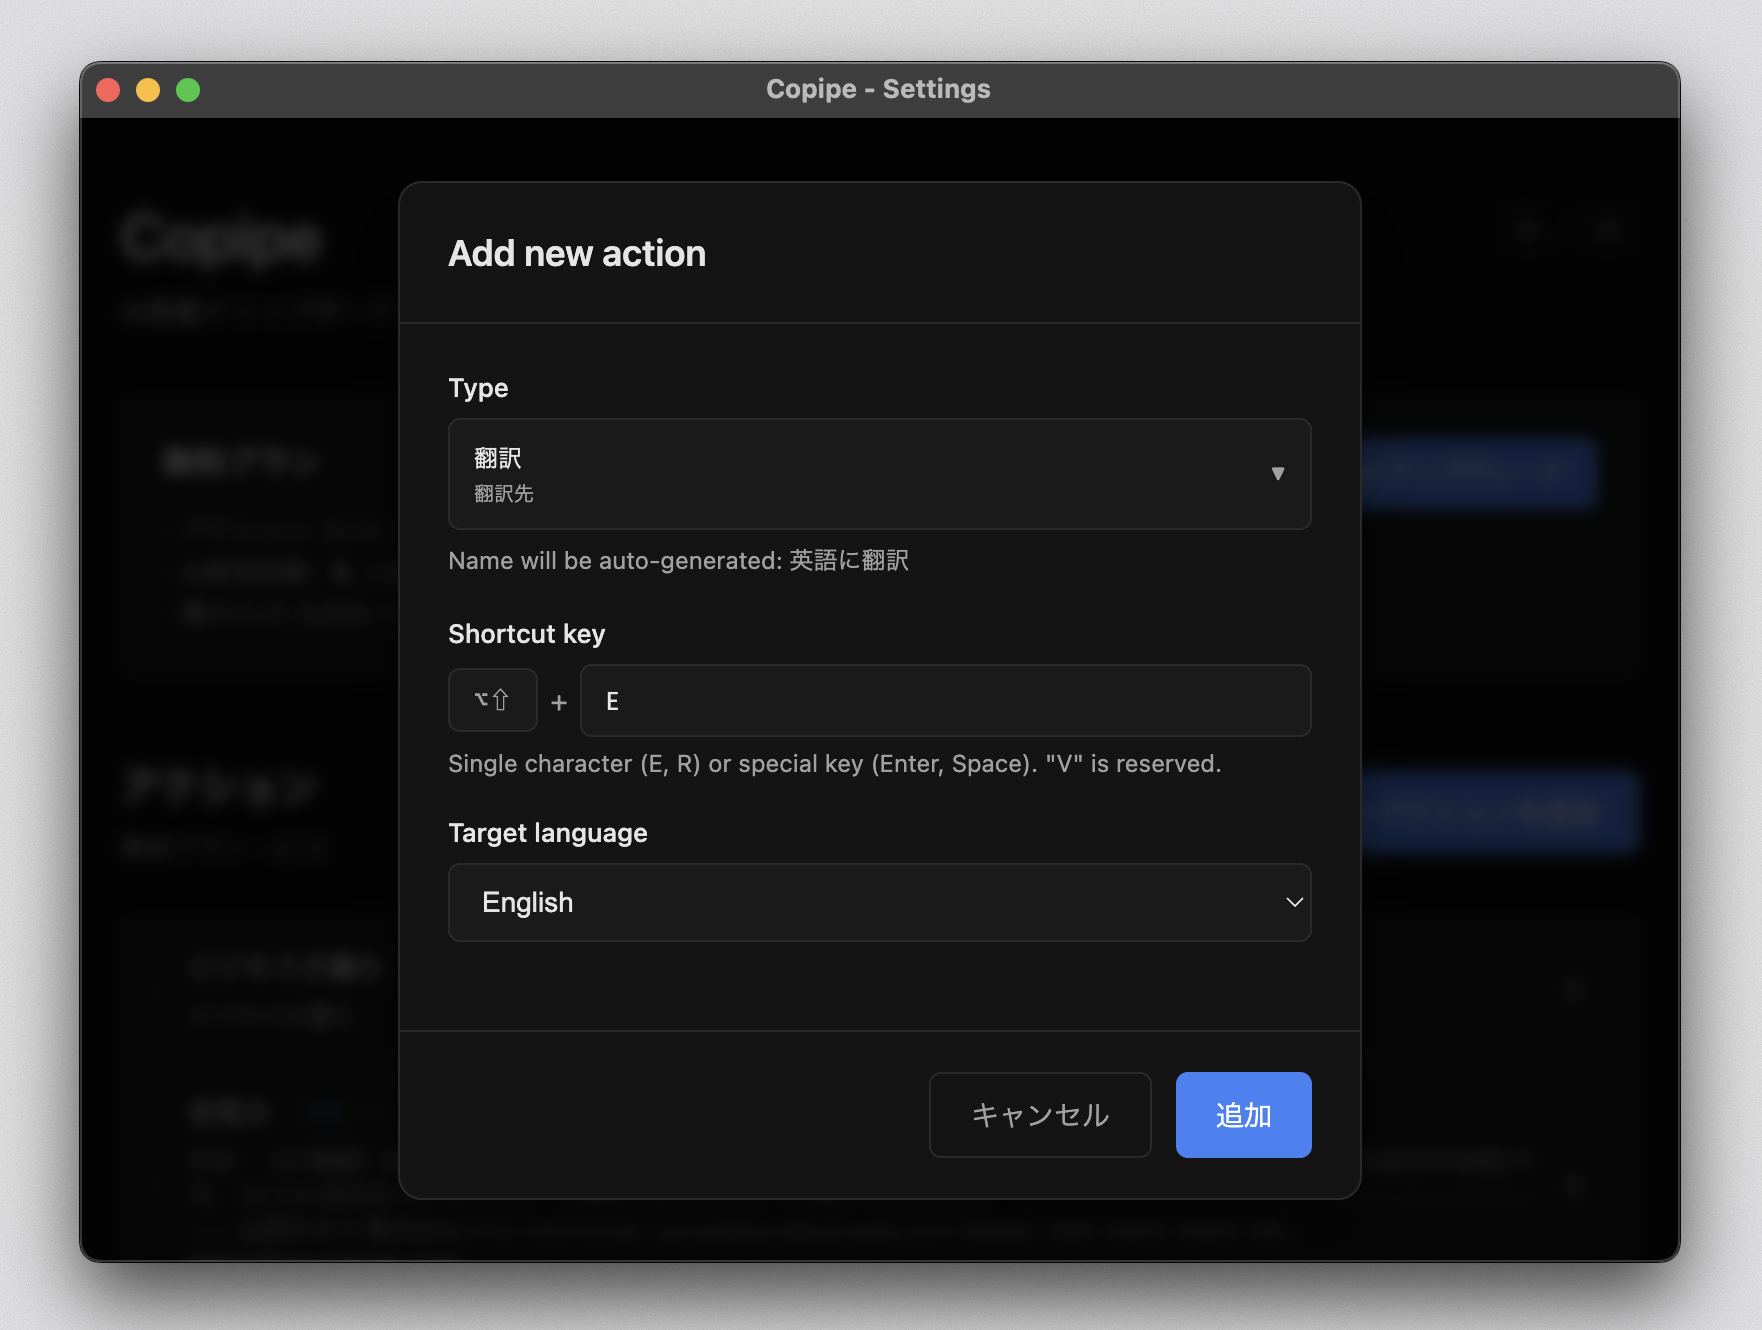The image size is (1762, 1330).
Task: Click the Add new action heading
Action: tap(577, 254)
